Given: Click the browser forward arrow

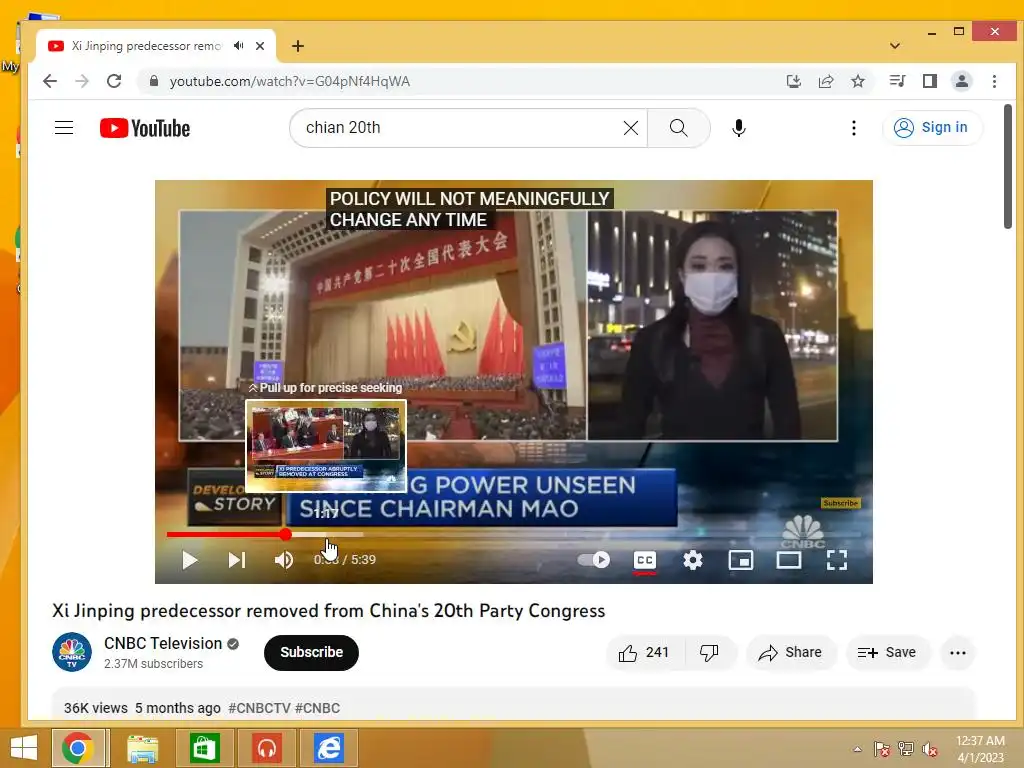Looking at the screenshot, I should point(82,81).
